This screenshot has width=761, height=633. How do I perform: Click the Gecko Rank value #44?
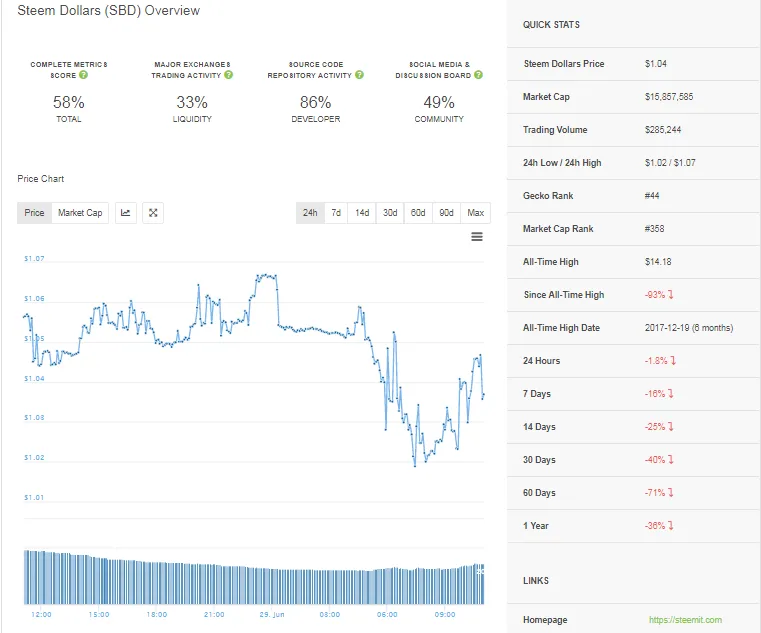coord(652,196)
